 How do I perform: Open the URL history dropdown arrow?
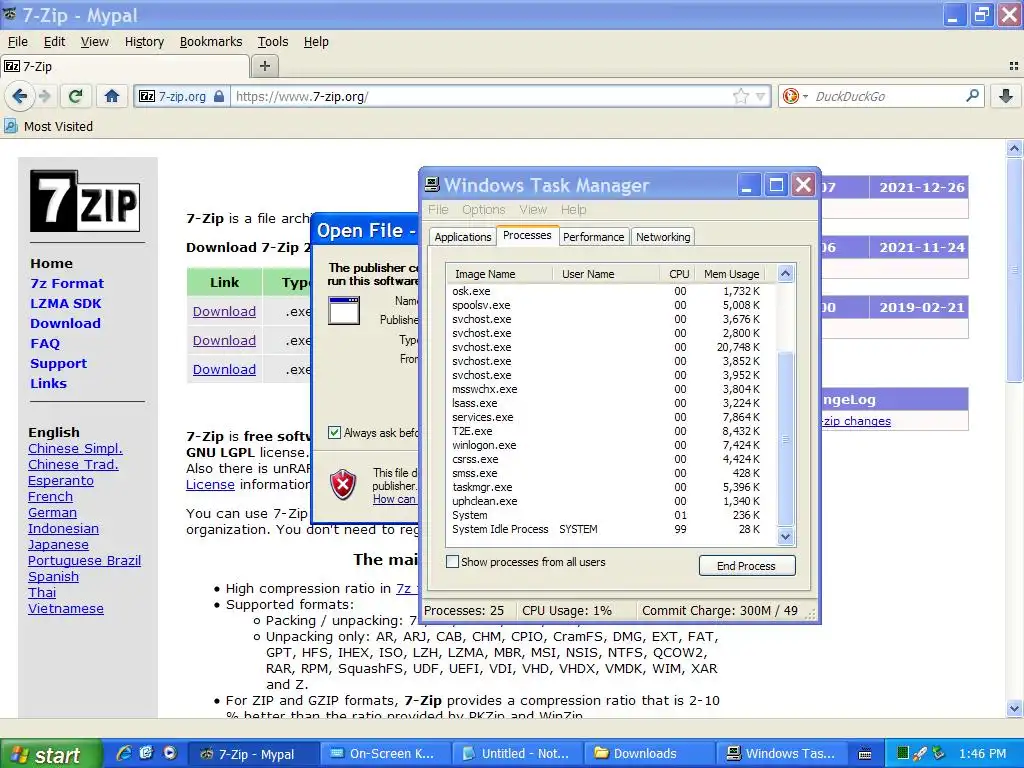[x=760, y=97]
